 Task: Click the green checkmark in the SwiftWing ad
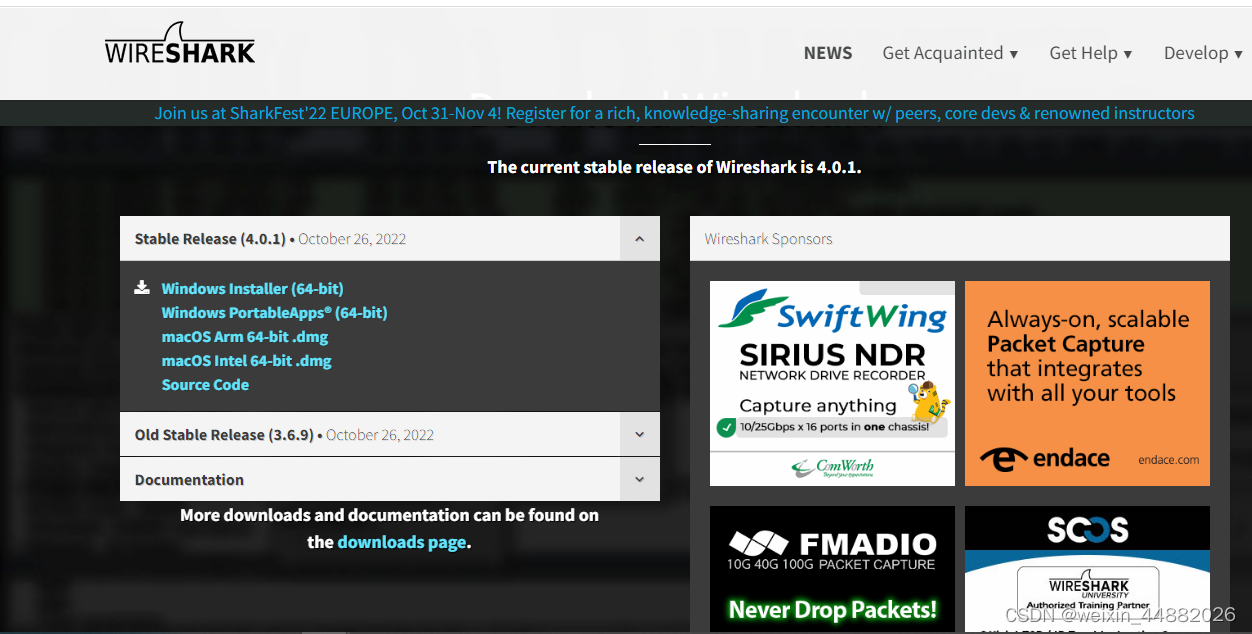point(727,428)
